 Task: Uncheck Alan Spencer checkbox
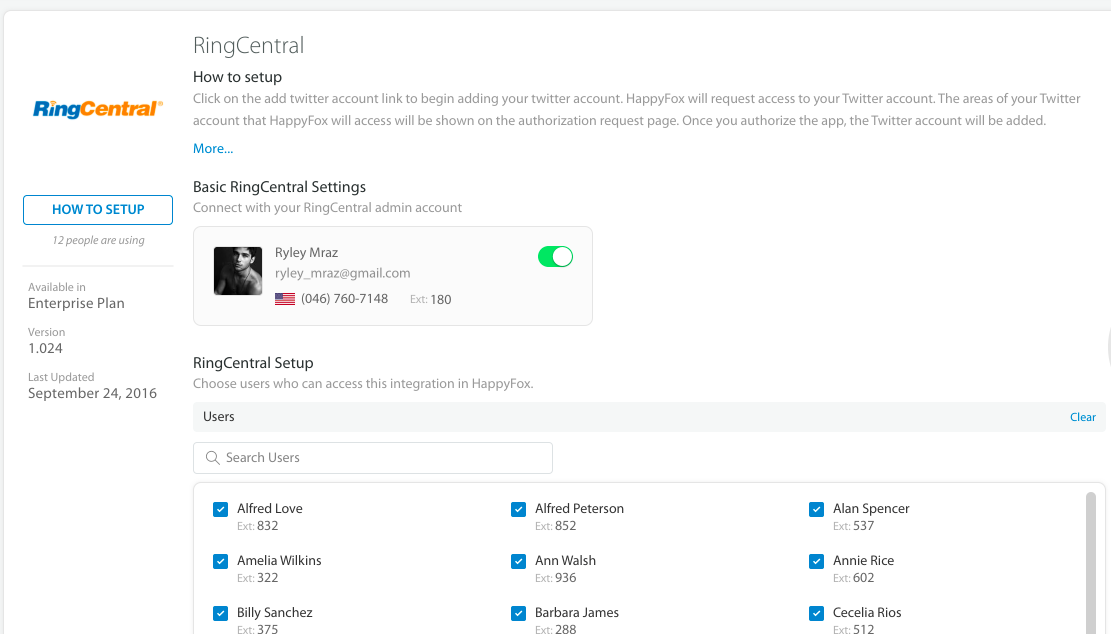(816, 509)
